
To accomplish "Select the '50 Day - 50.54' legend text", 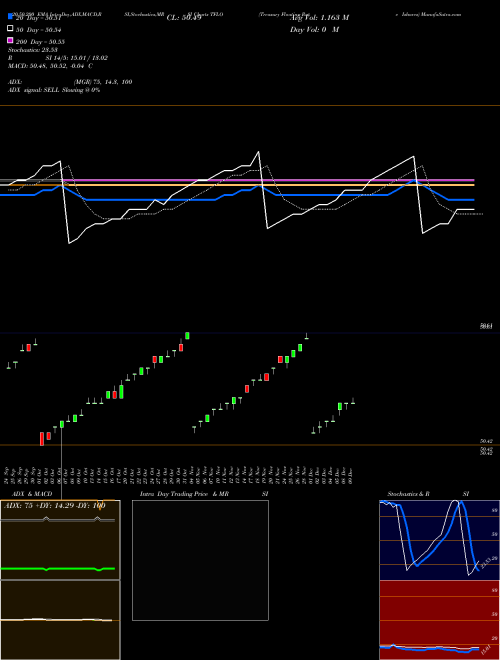I will click(x=40, y=30).
